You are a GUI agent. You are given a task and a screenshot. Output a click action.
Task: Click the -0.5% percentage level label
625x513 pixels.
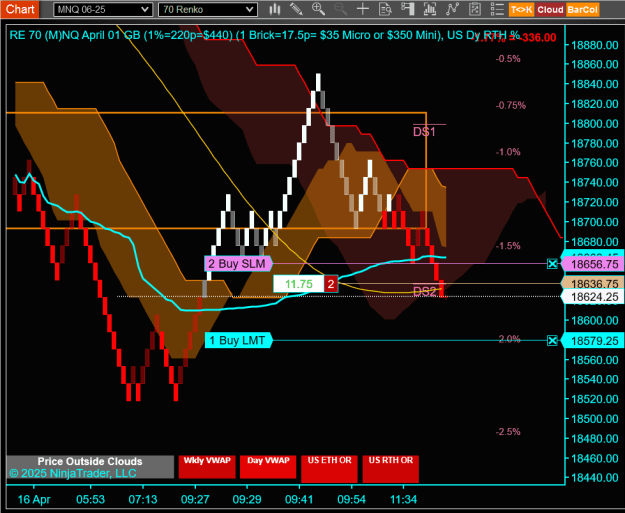pyautogui.click(x=508, y=59)
